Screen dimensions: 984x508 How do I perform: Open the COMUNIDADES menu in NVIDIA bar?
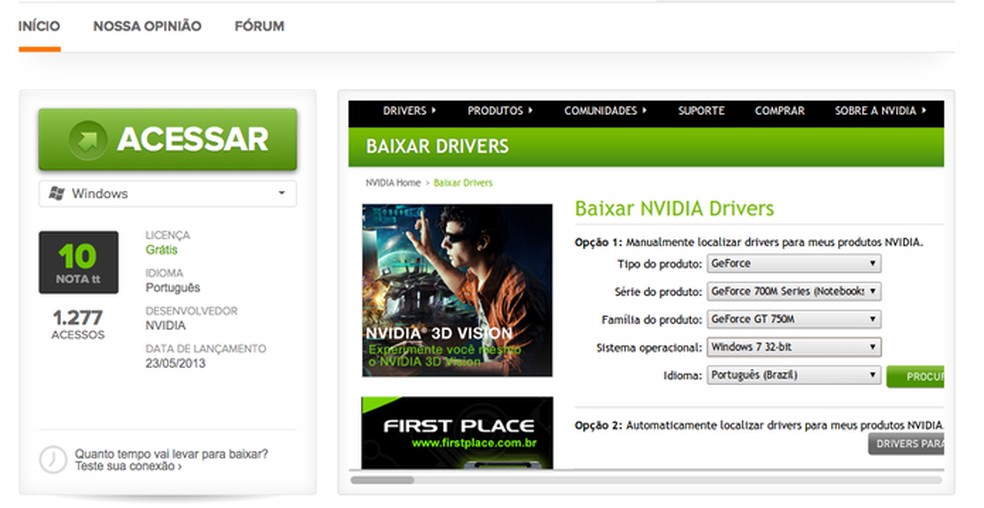tap(605, 111)
